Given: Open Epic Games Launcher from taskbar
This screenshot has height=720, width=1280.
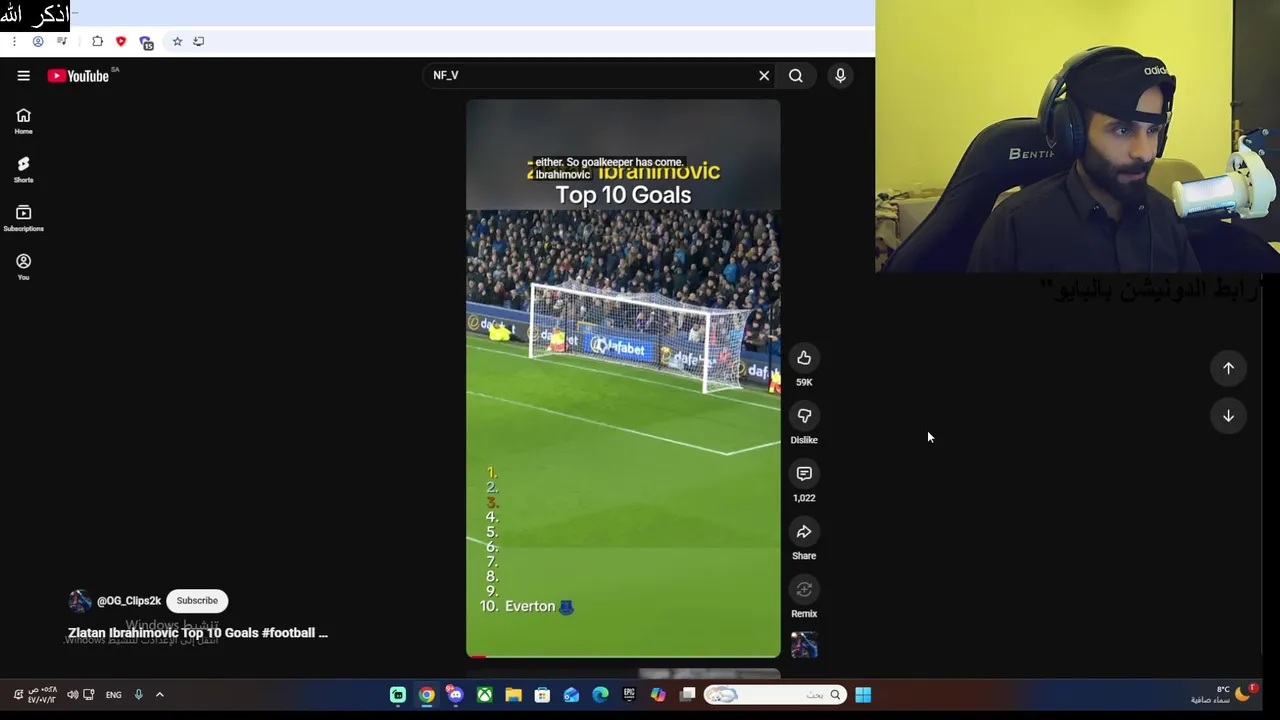Looking at the screenshot, I should point(629,695).
